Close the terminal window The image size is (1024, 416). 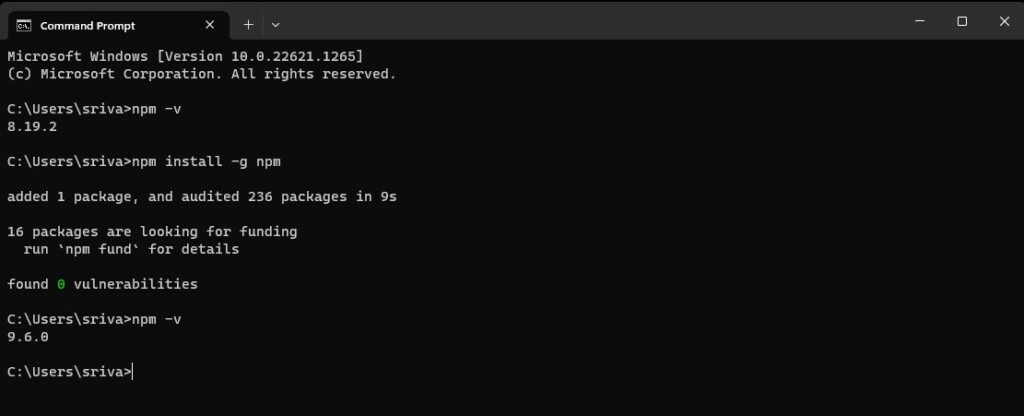(x=1004, y=21)
